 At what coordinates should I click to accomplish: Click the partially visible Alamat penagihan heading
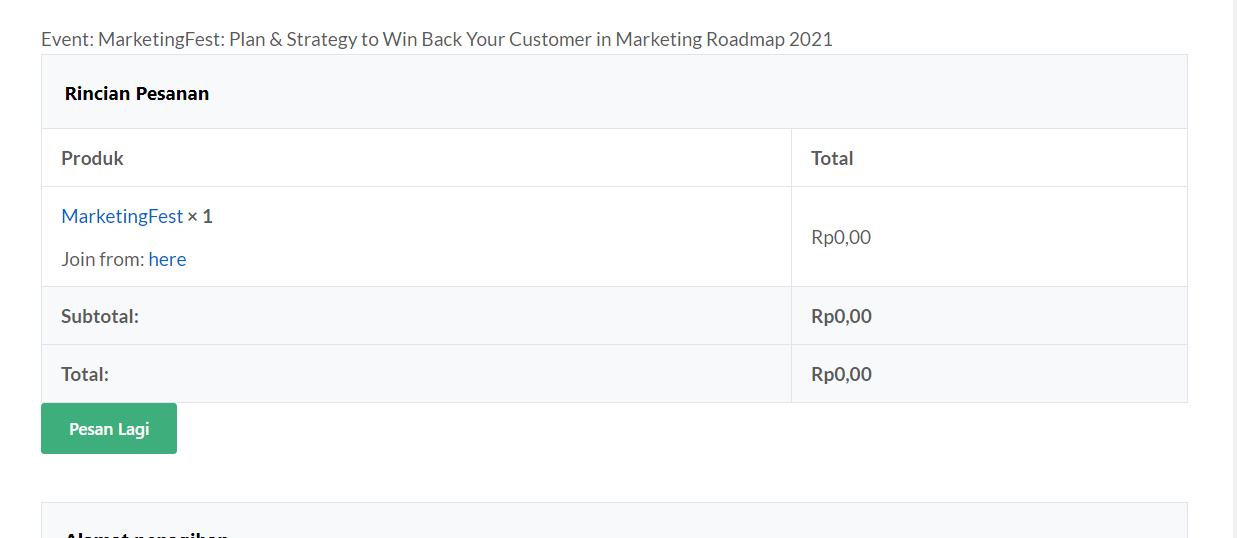pos(146,534)
